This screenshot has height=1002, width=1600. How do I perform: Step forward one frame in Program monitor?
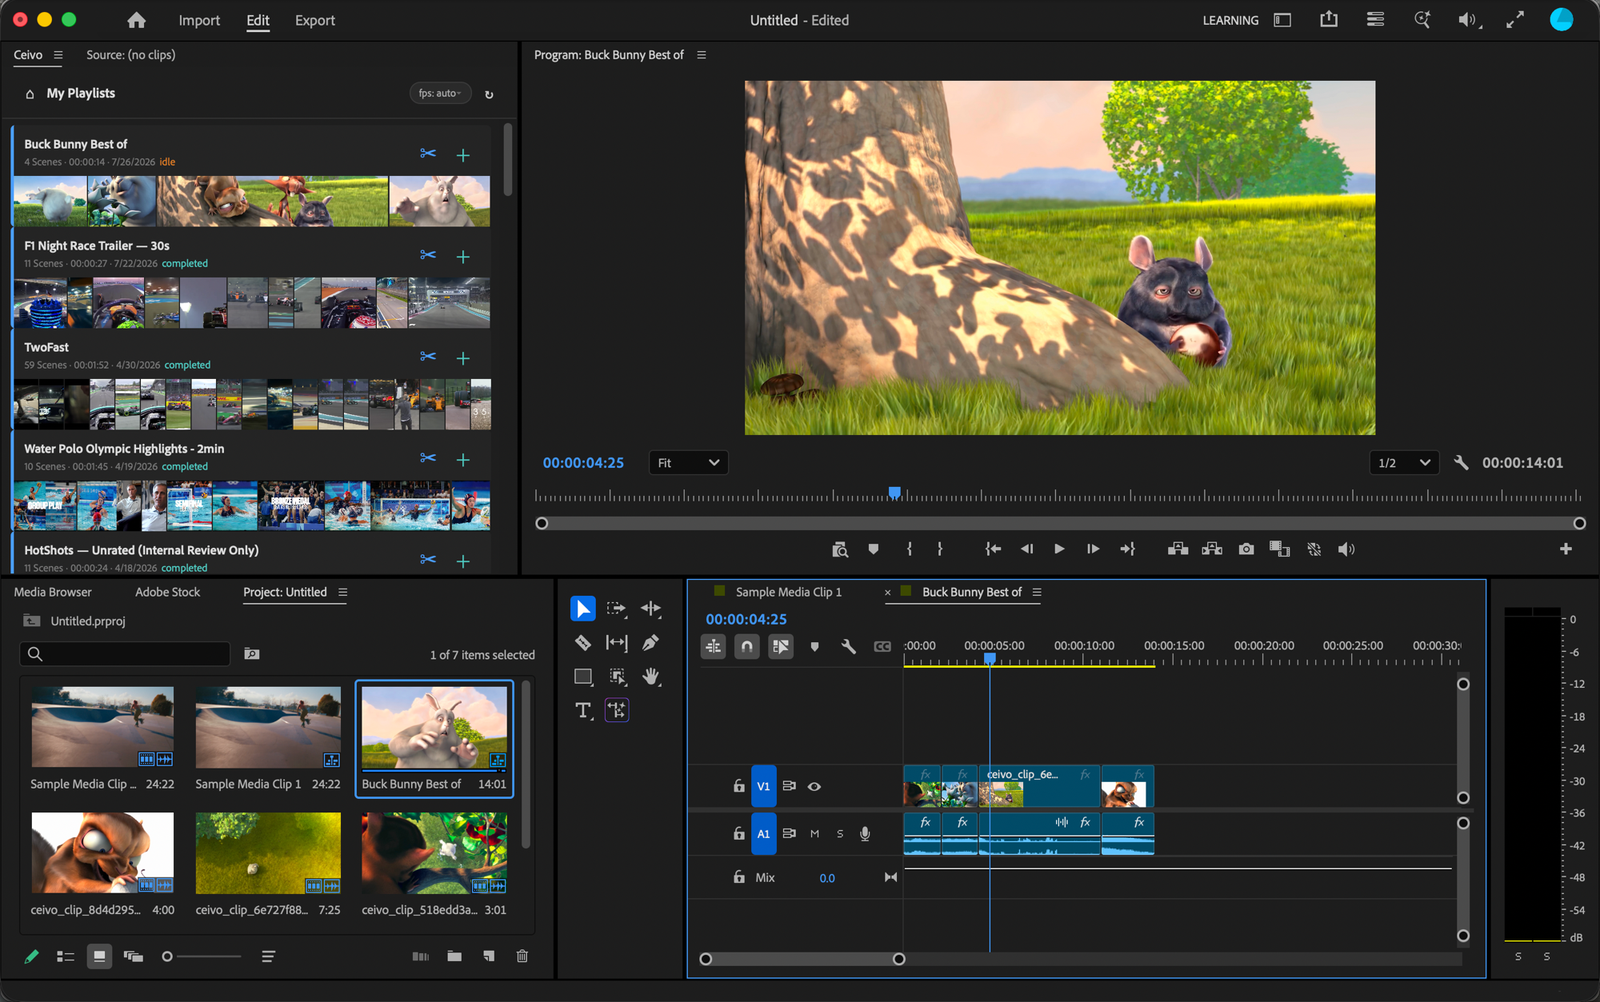pos(1093,549)
